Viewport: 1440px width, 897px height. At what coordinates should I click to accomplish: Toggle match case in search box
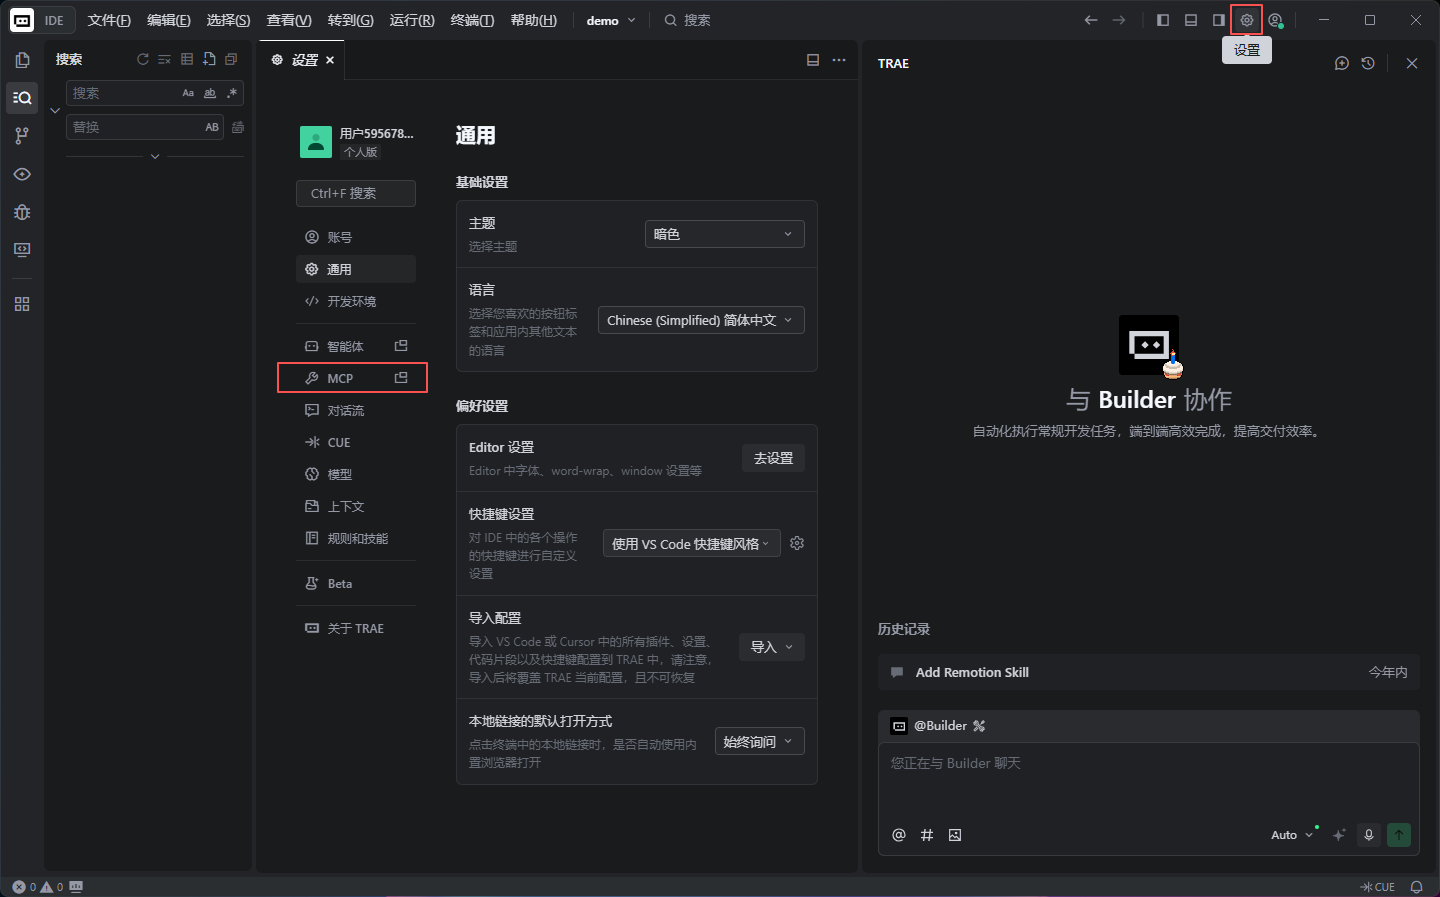tap(188, 93)
